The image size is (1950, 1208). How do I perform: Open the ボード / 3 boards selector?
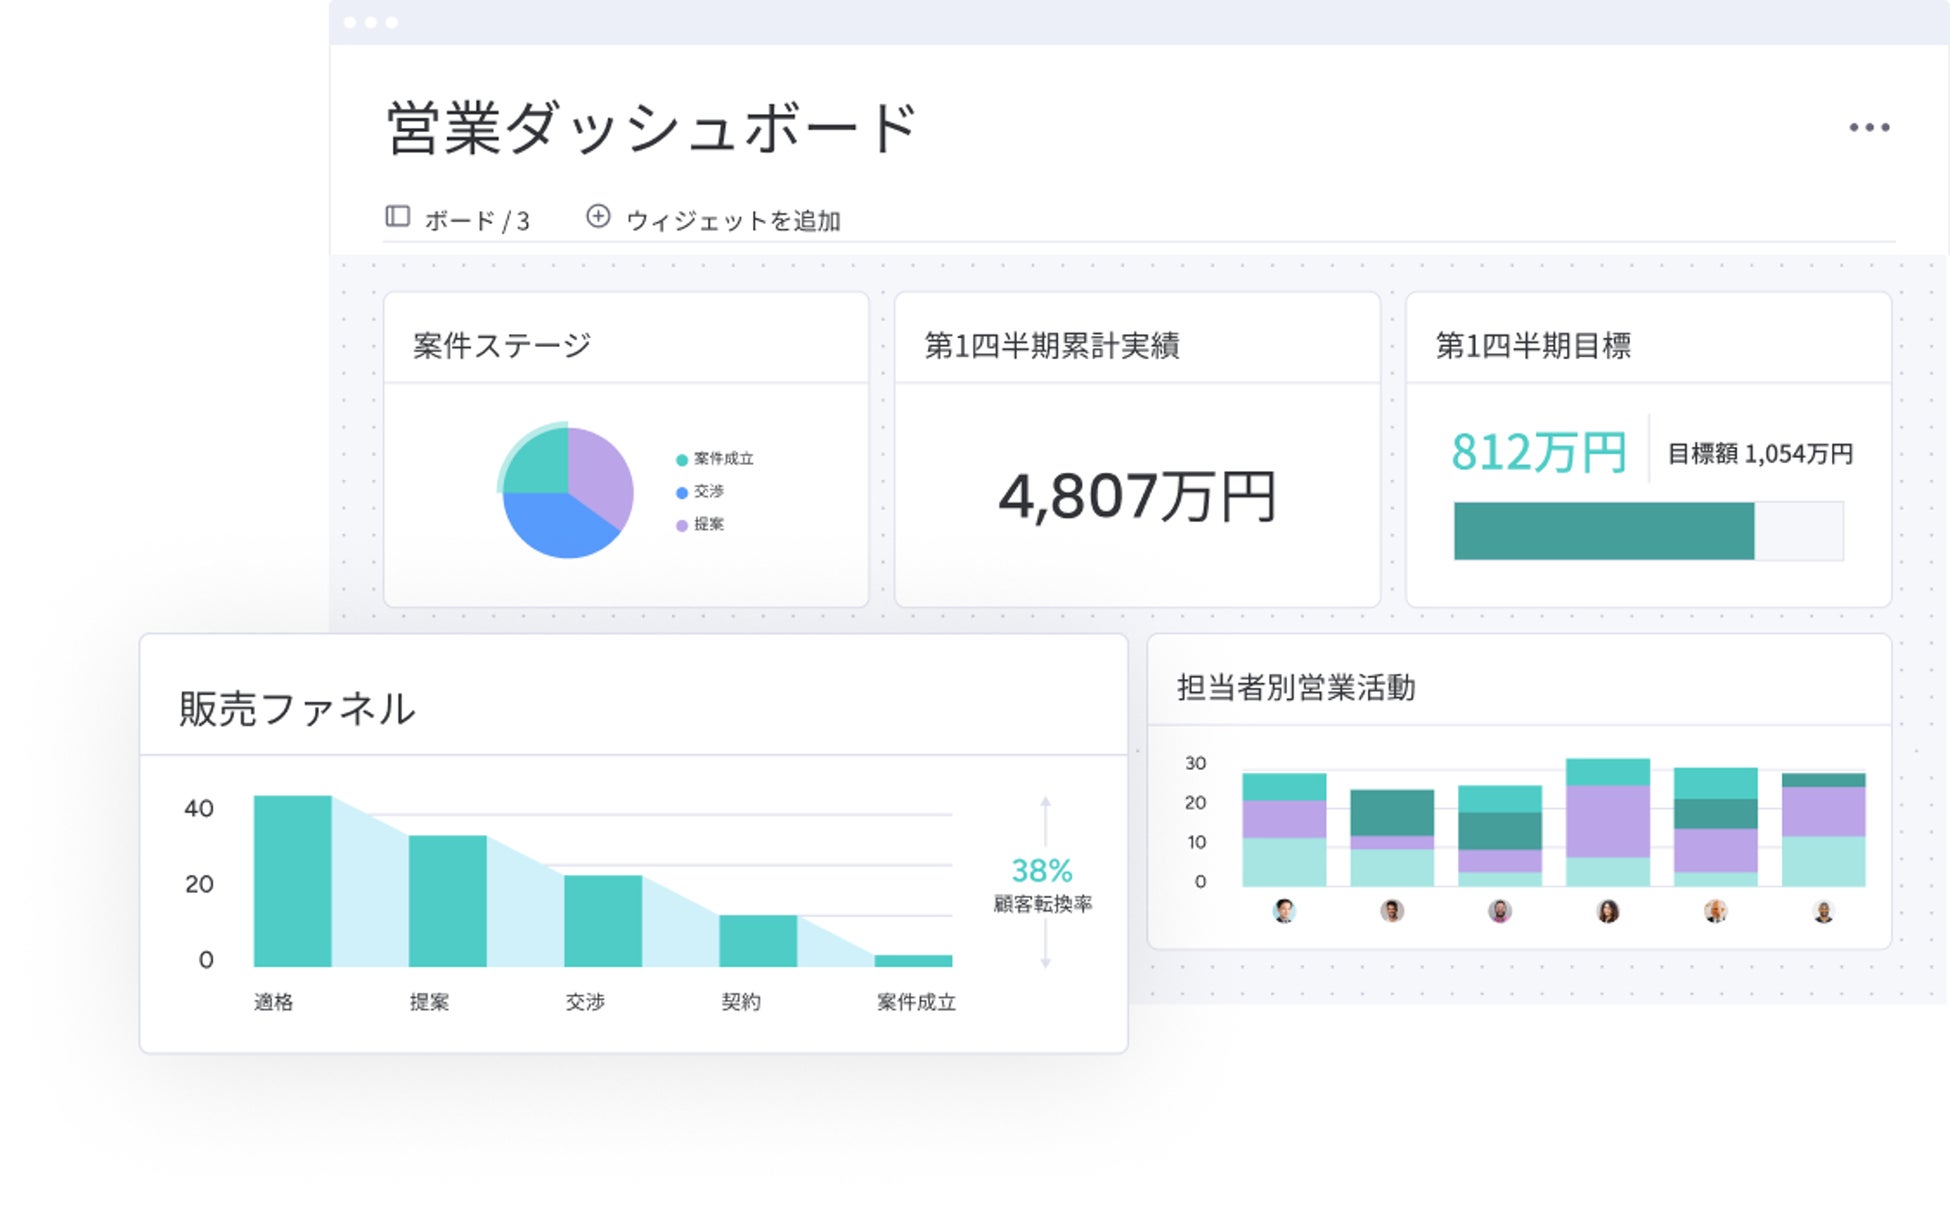(x=476, y=220)
